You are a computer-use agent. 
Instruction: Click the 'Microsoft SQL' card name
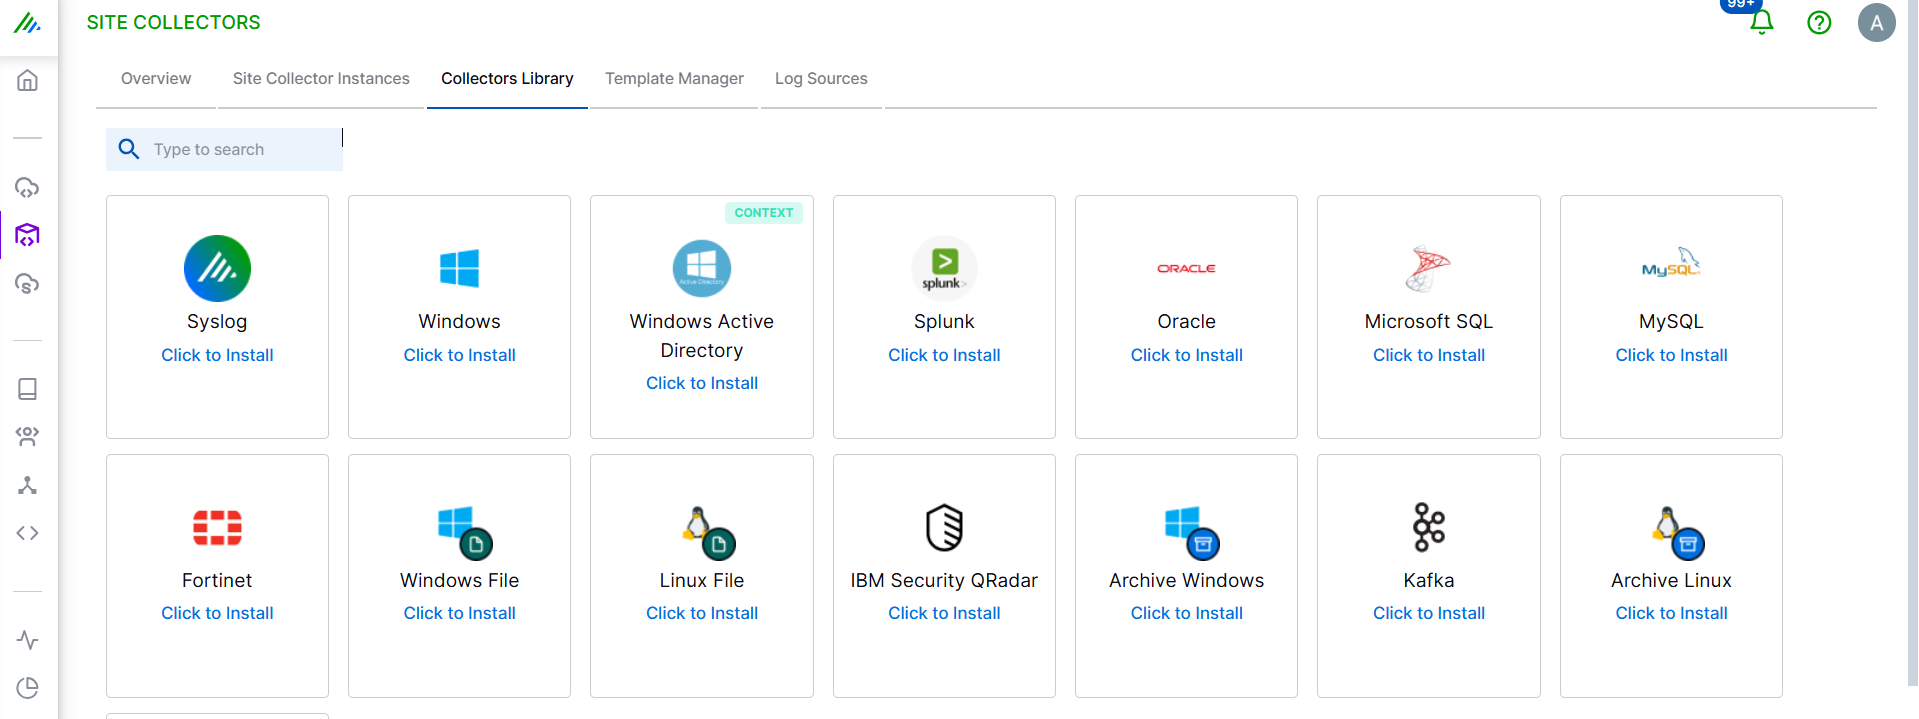click(1428, 321)
